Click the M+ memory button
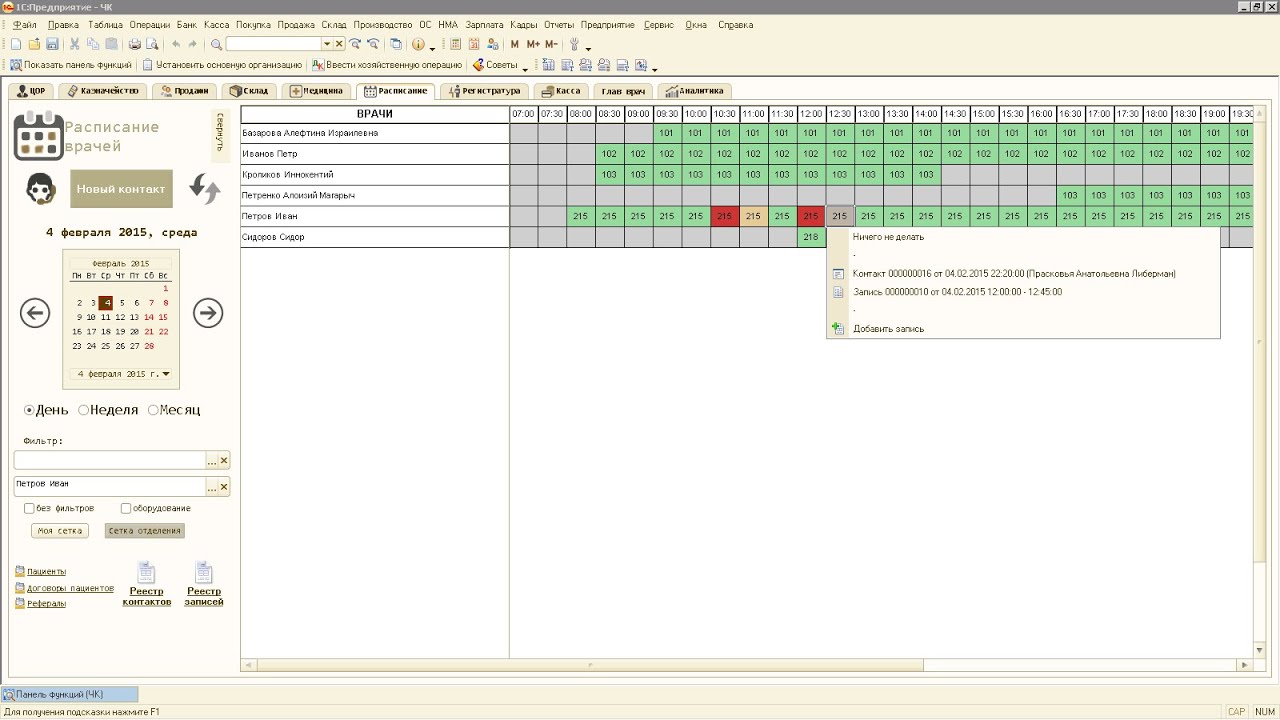This screenshot has width=1280, height=720. [533, 44]
